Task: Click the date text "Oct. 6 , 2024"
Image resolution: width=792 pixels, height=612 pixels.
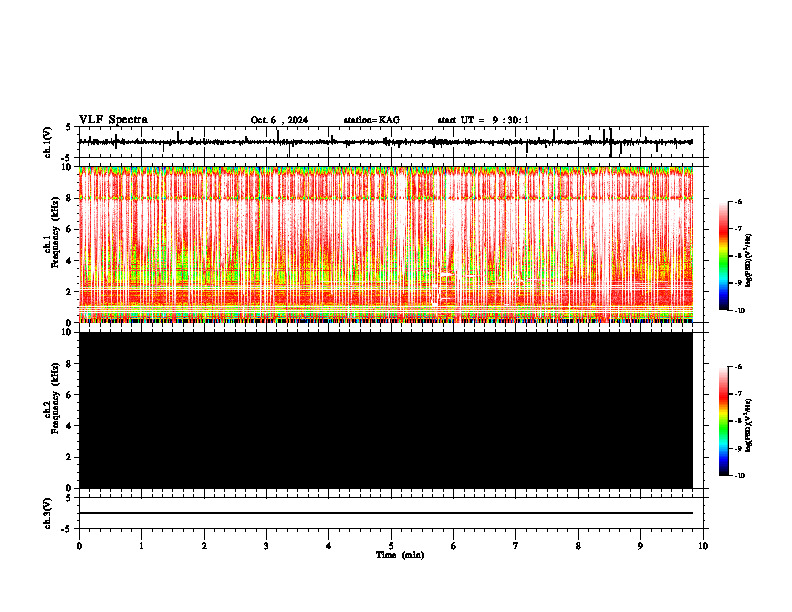Action: 279,120
